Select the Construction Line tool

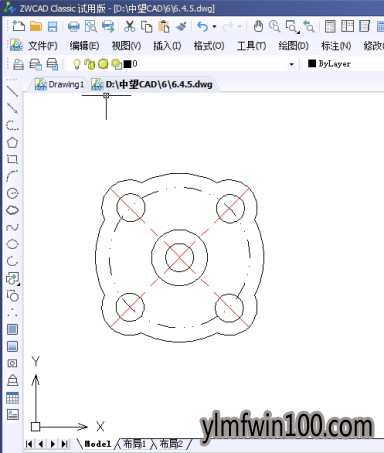click(12, 108)
